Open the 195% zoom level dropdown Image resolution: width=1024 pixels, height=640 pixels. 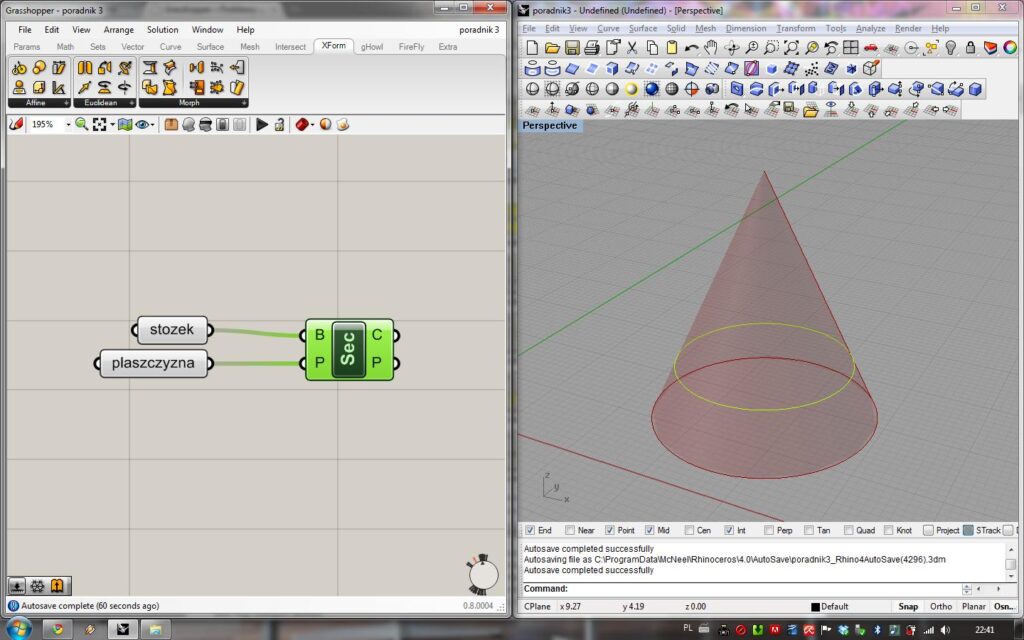(68, 124)
